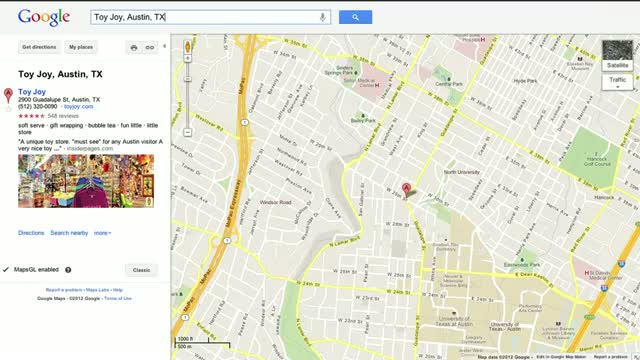Screen dimensions: 640x360
Task: Toggle the MapsGL enabled checkmark
Action: (6, 269)
